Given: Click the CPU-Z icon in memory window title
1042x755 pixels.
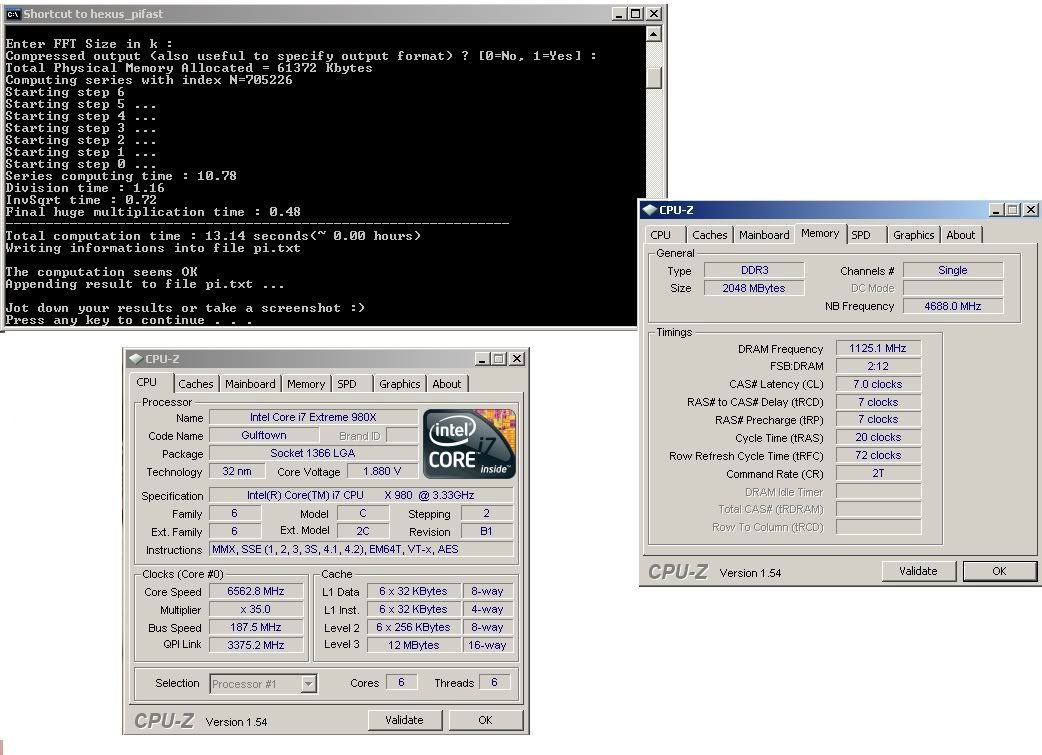Looking at the screenshot, I should point(649,210).
